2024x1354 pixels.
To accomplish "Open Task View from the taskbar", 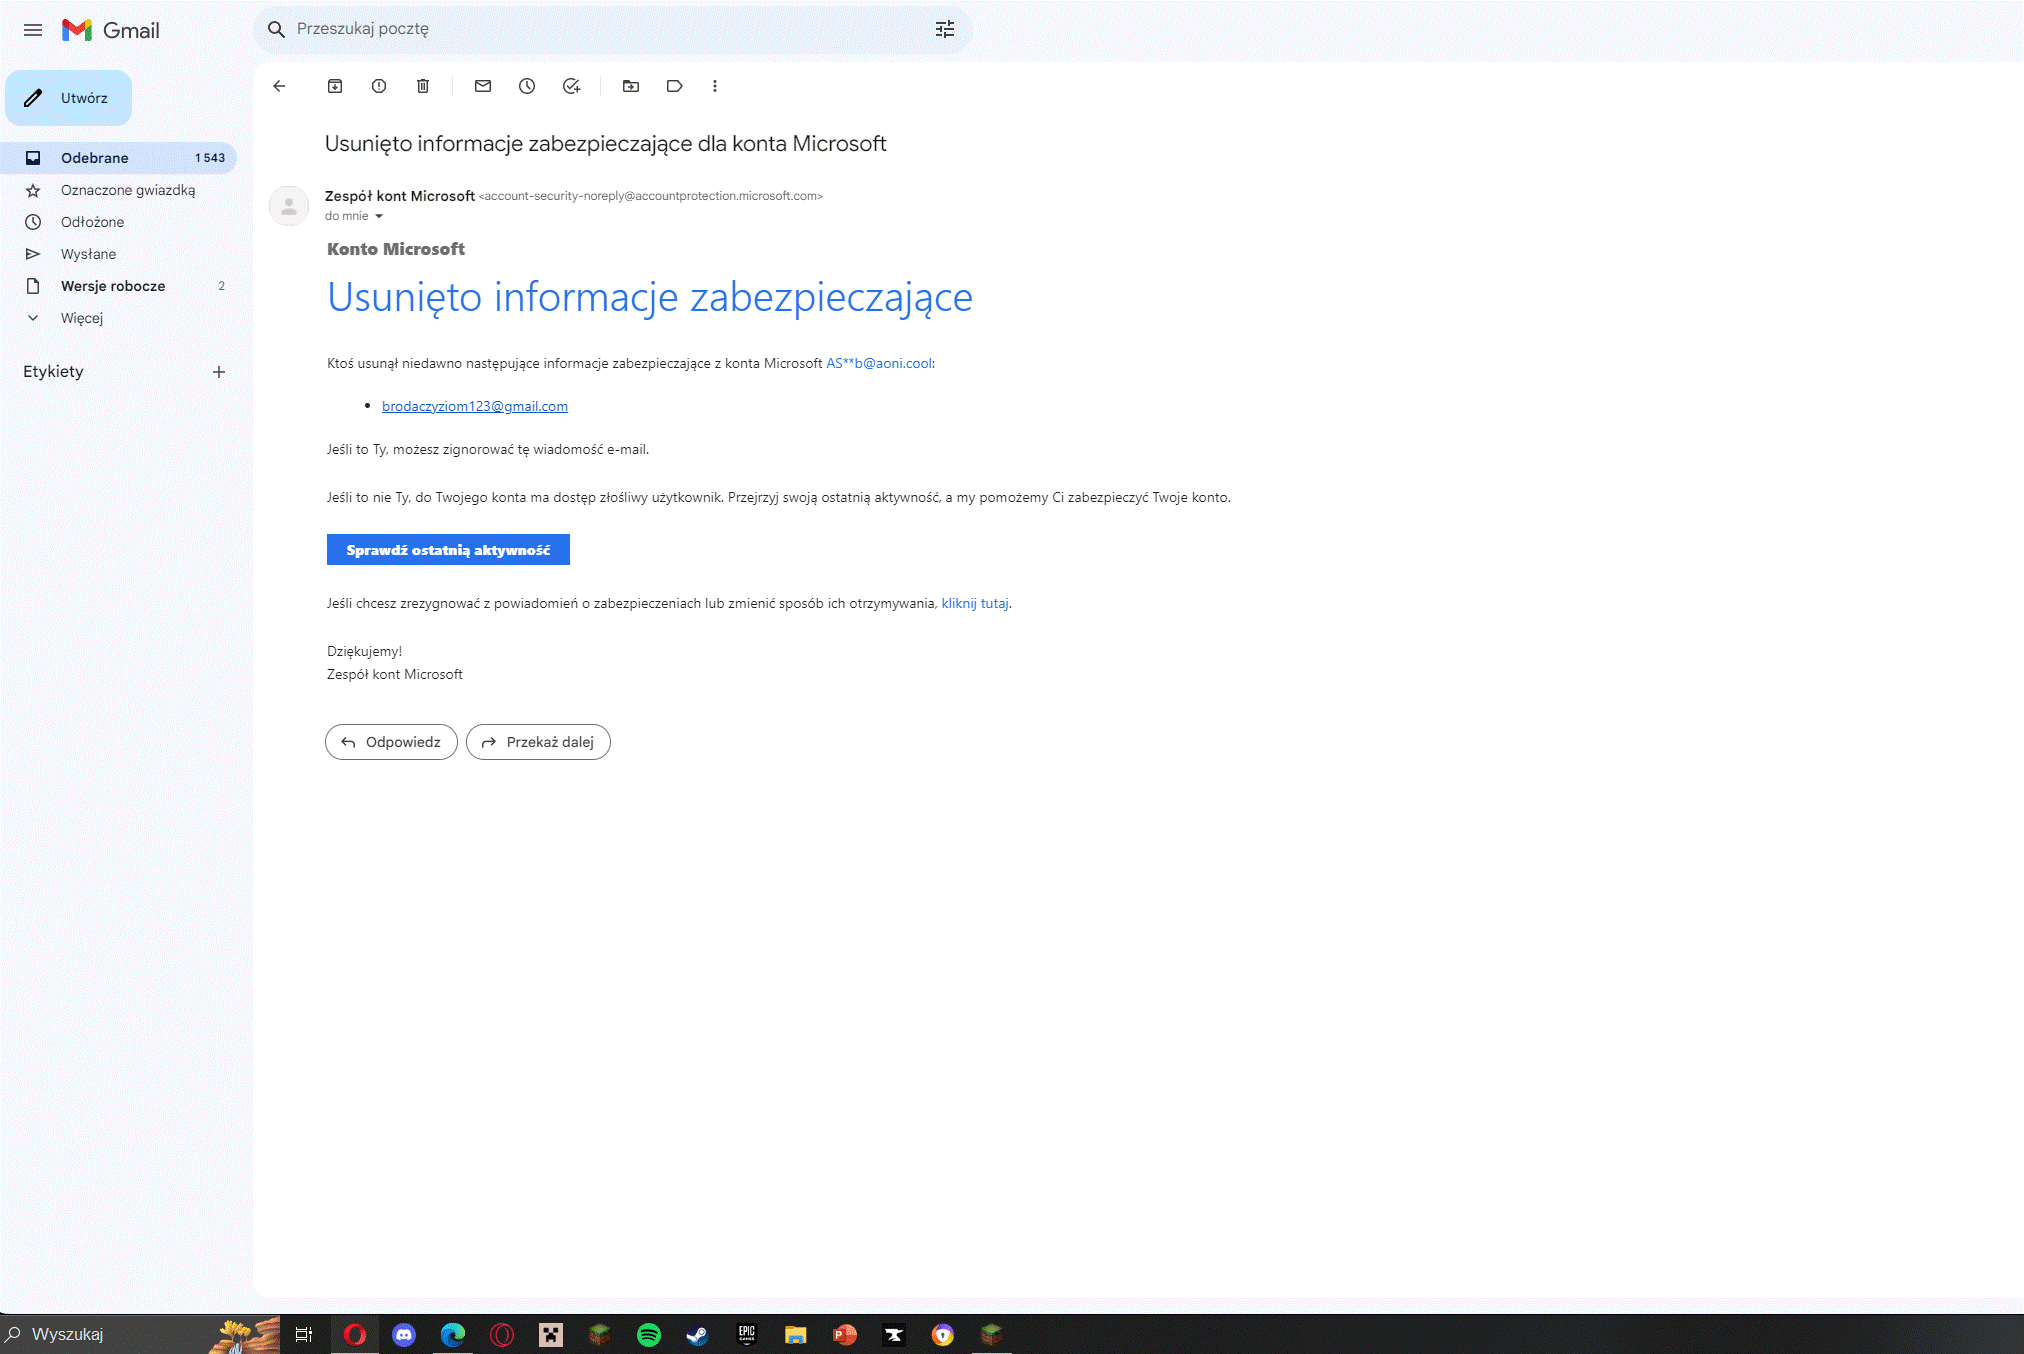I will click(x=304, y=1334).
